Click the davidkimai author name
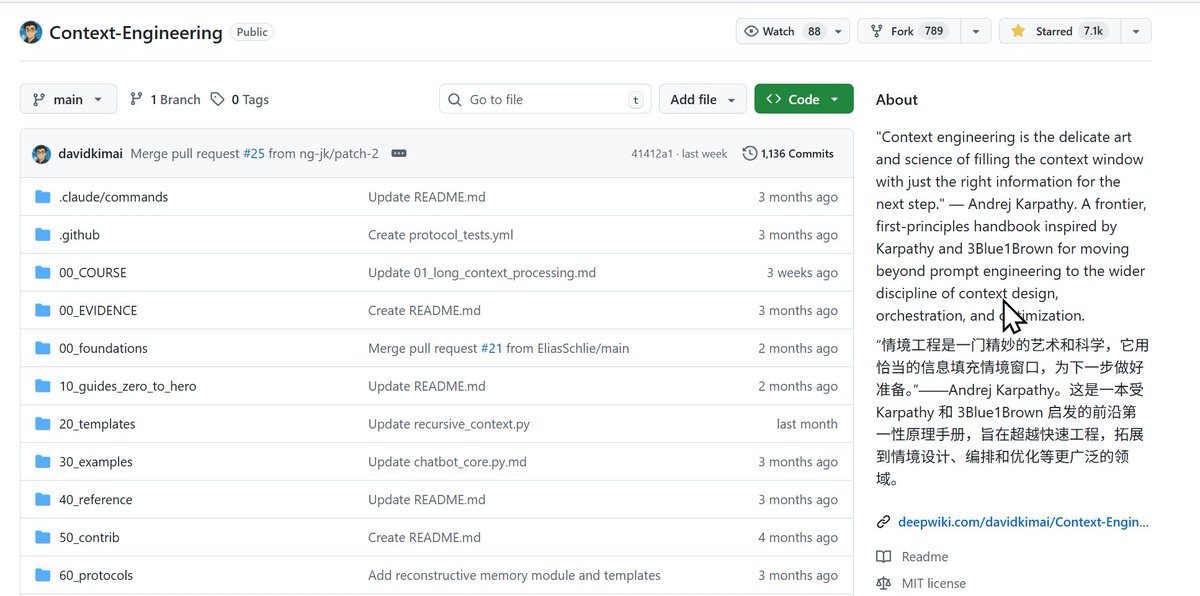1200x596 pixels. pos(91,154)
